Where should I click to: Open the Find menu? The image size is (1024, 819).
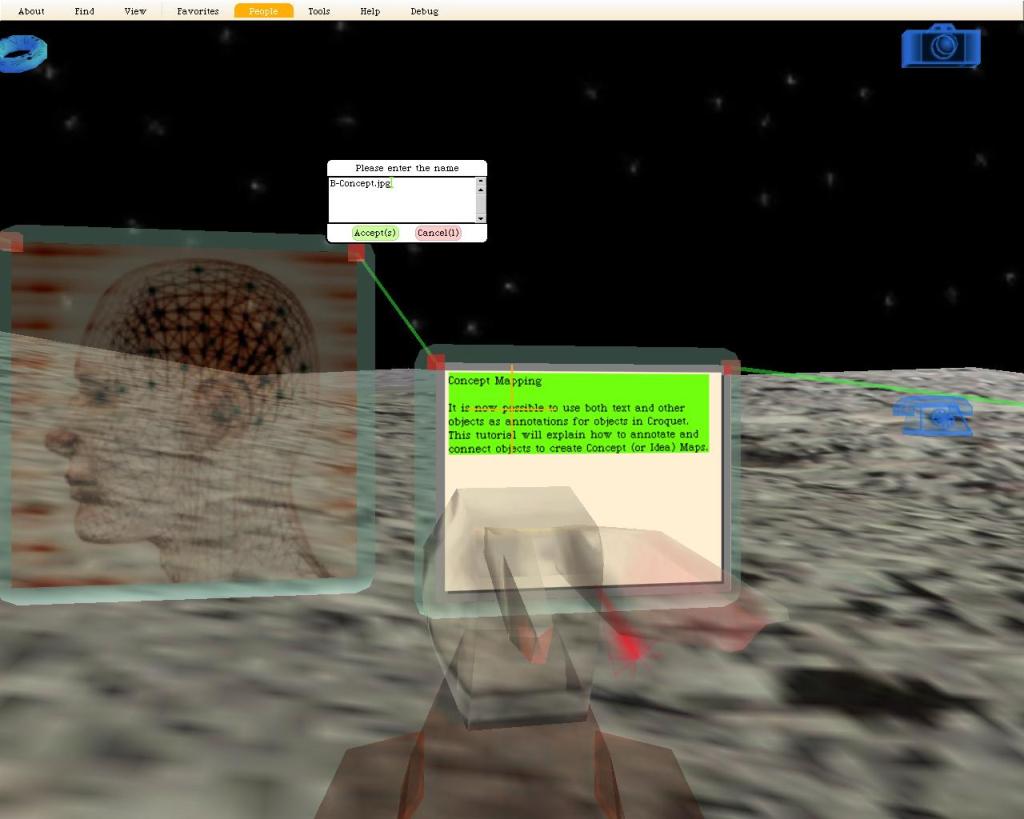84,11
